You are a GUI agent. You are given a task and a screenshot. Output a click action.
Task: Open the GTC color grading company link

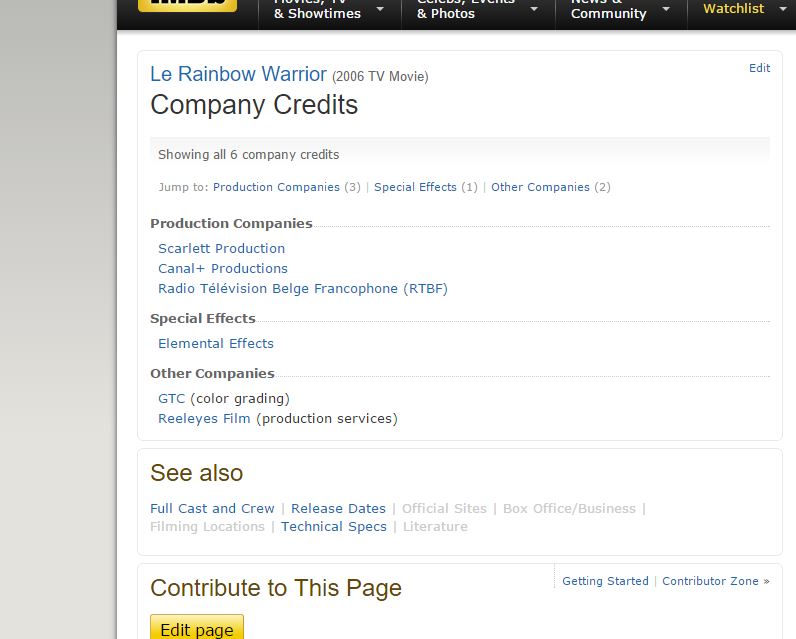pos(171,398)
